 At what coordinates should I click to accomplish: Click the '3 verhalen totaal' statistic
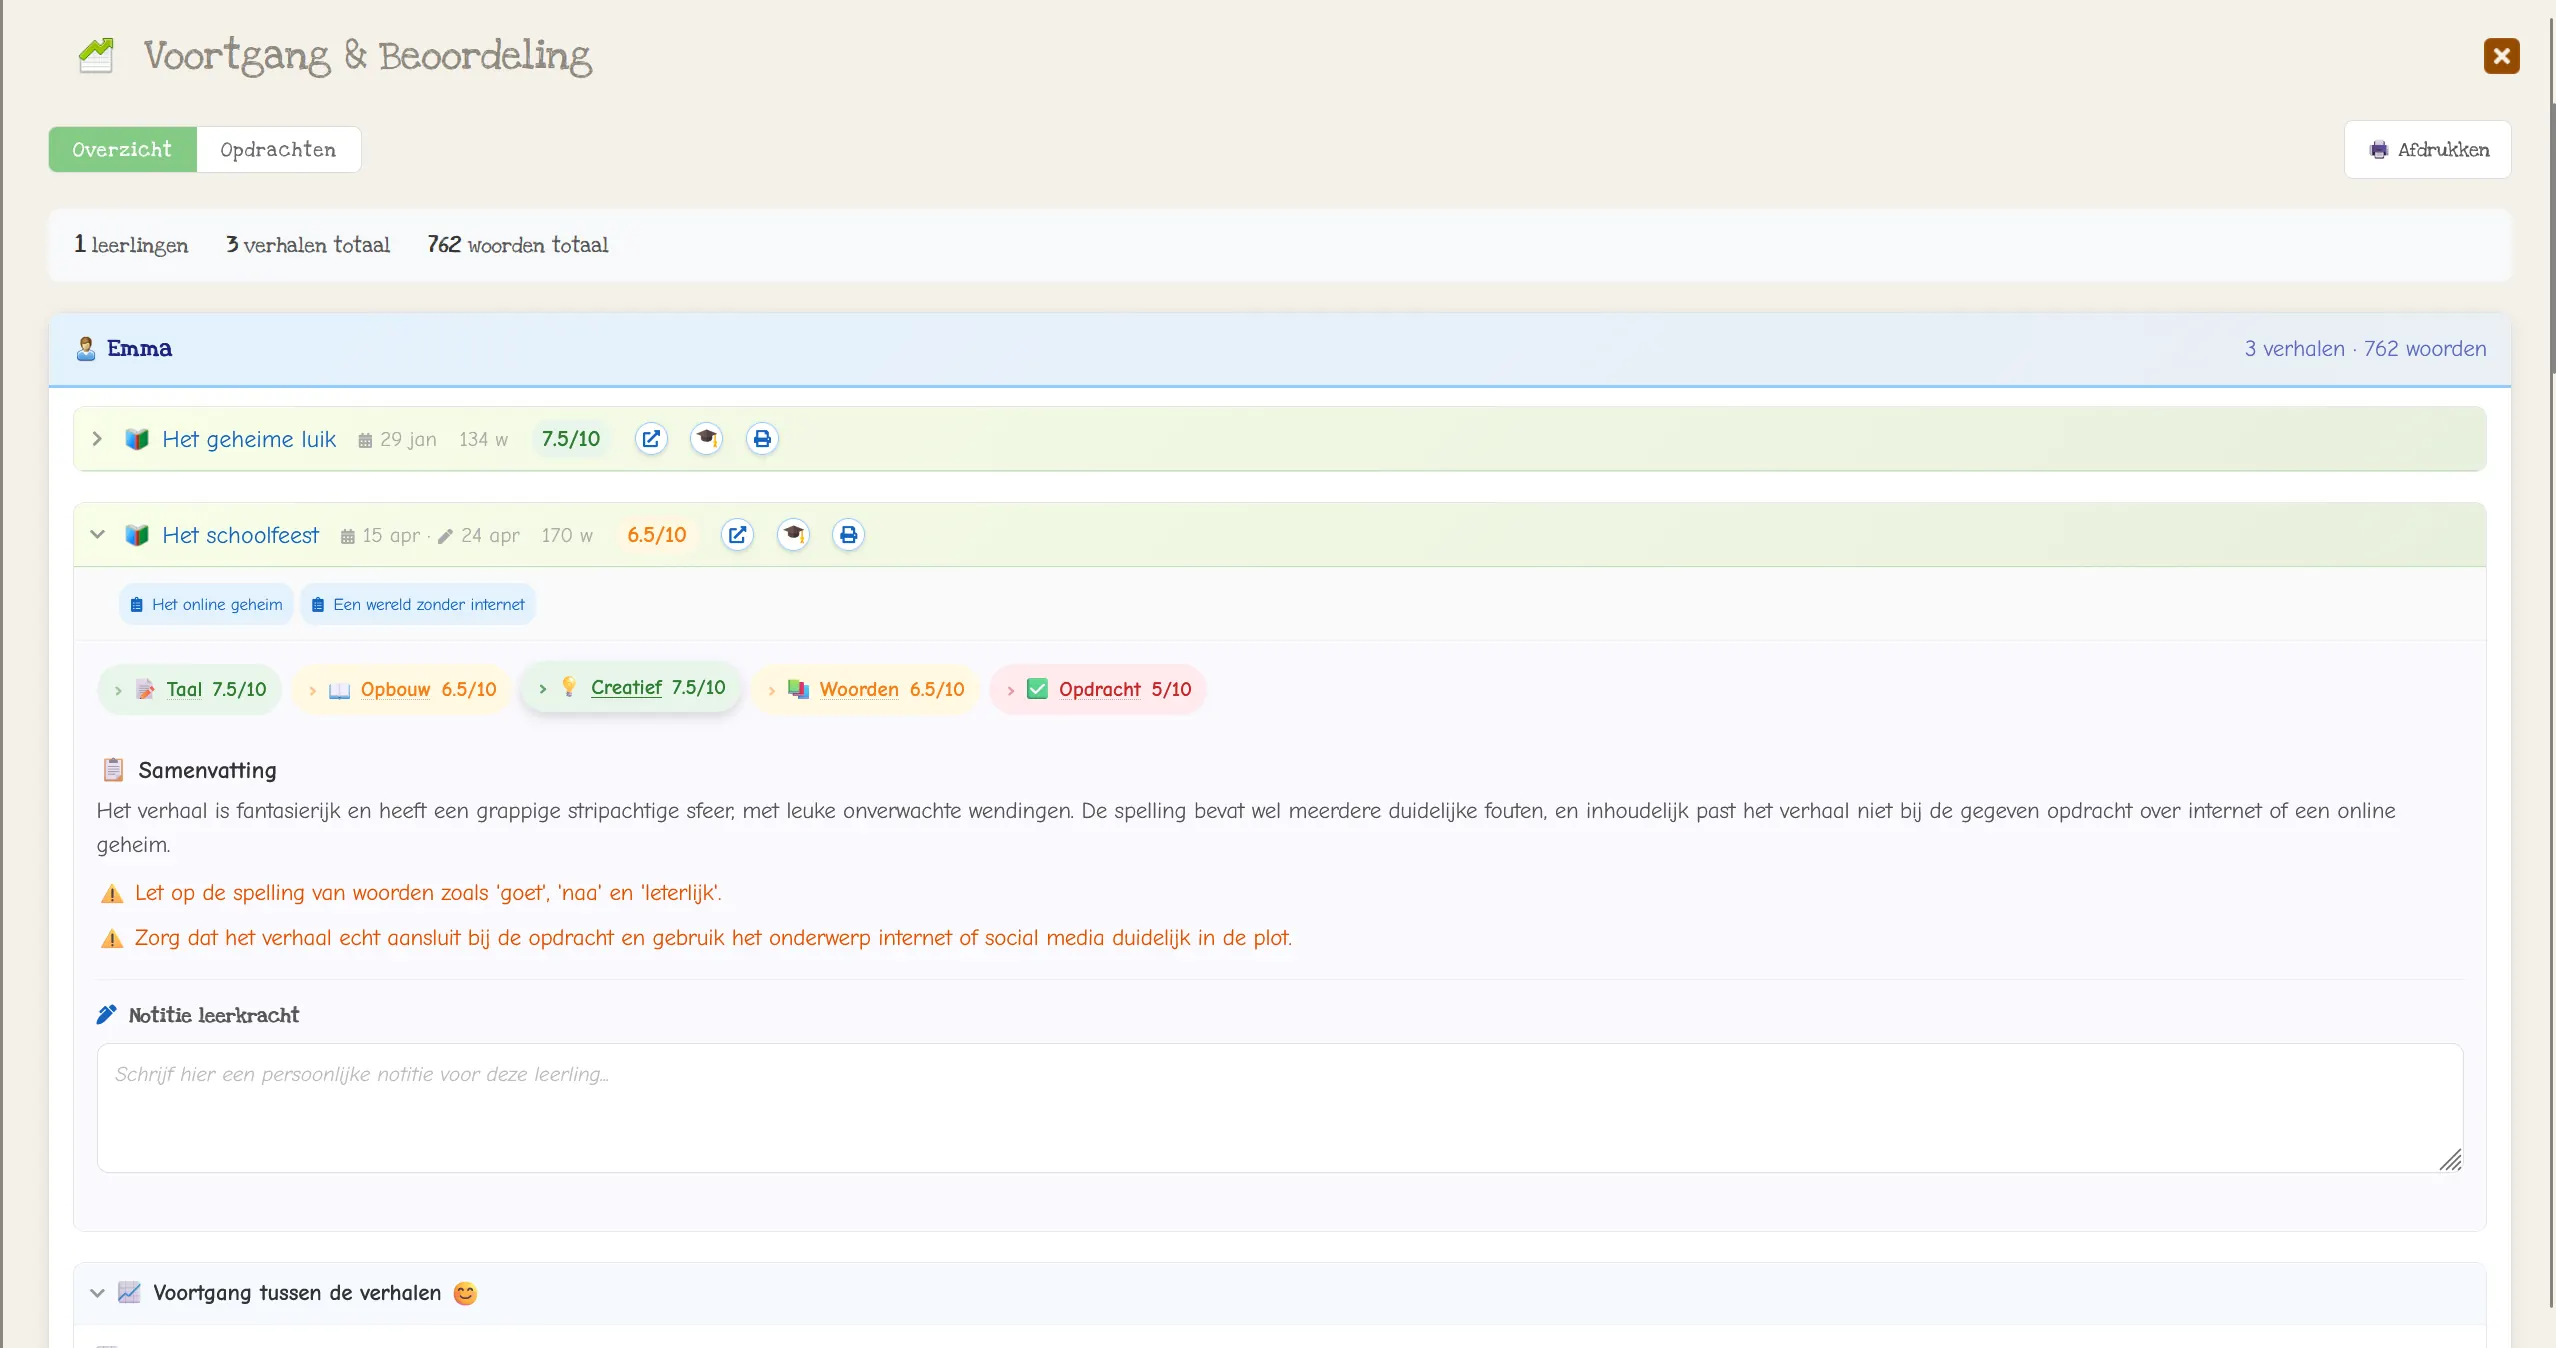point(308,245)
